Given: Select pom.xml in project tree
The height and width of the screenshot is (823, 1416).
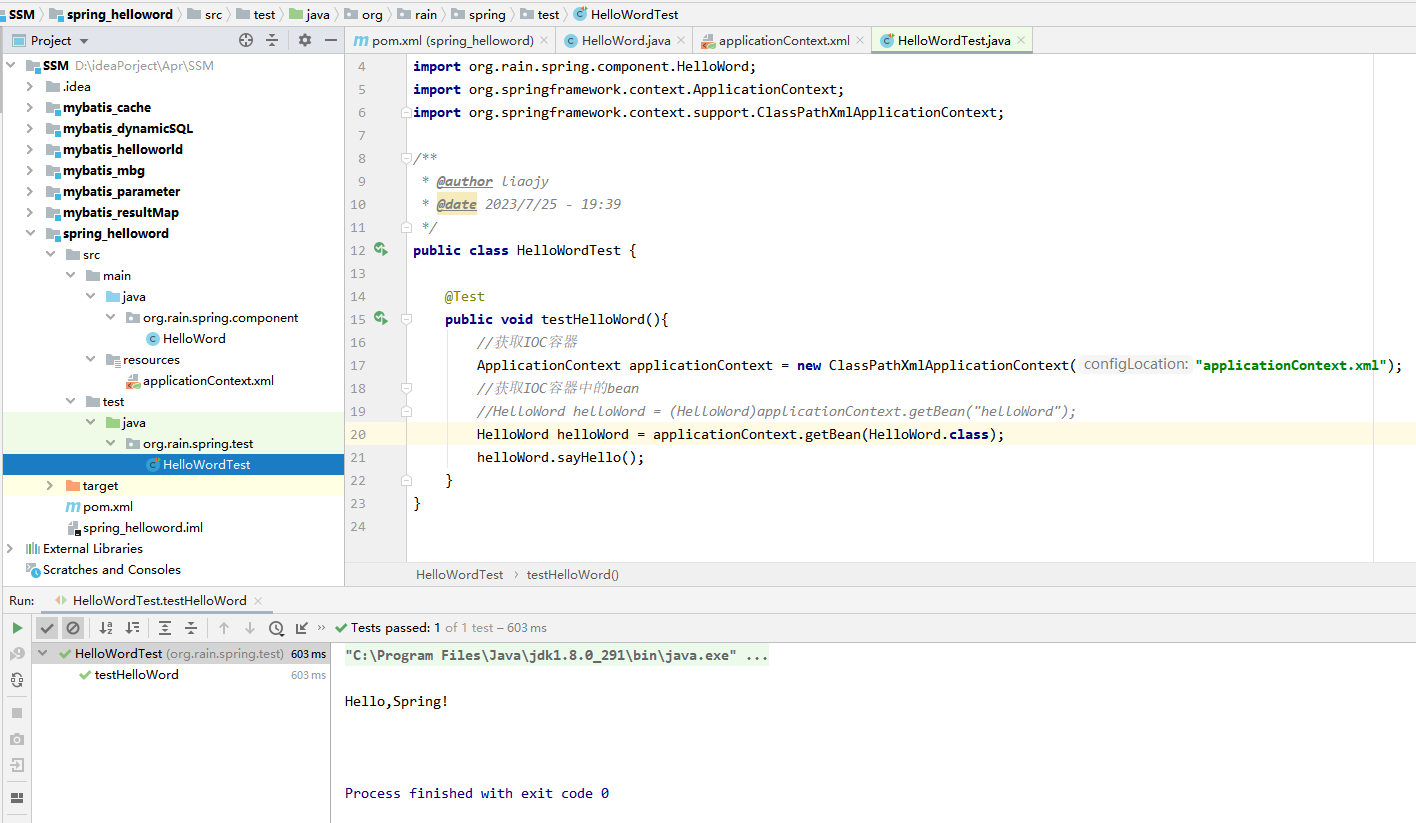Looking at the screenshot, I should point(108,507).
